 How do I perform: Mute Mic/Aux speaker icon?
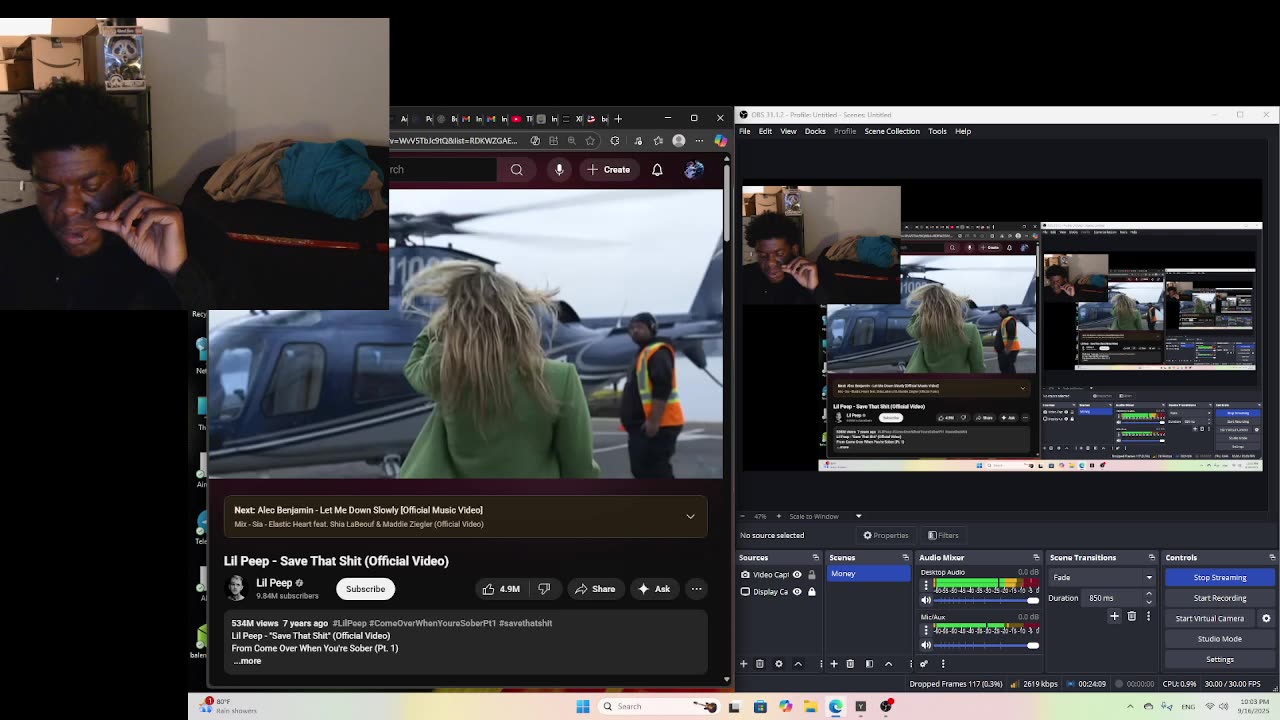tap(926, 645)
